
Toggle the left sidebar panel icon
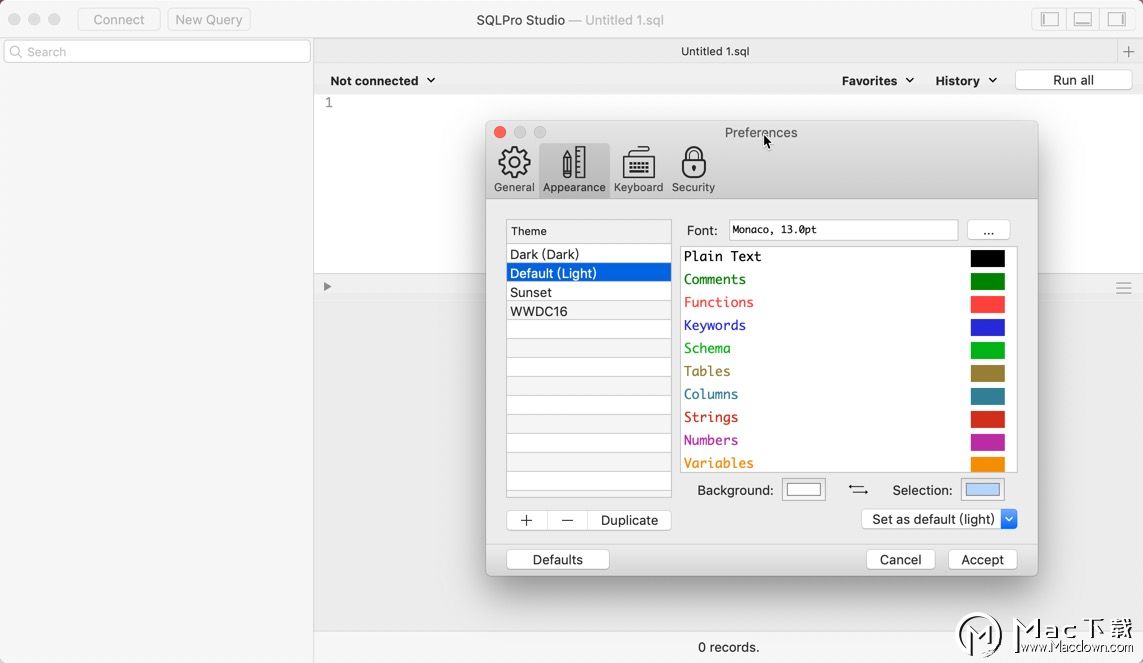point(1050,20)
